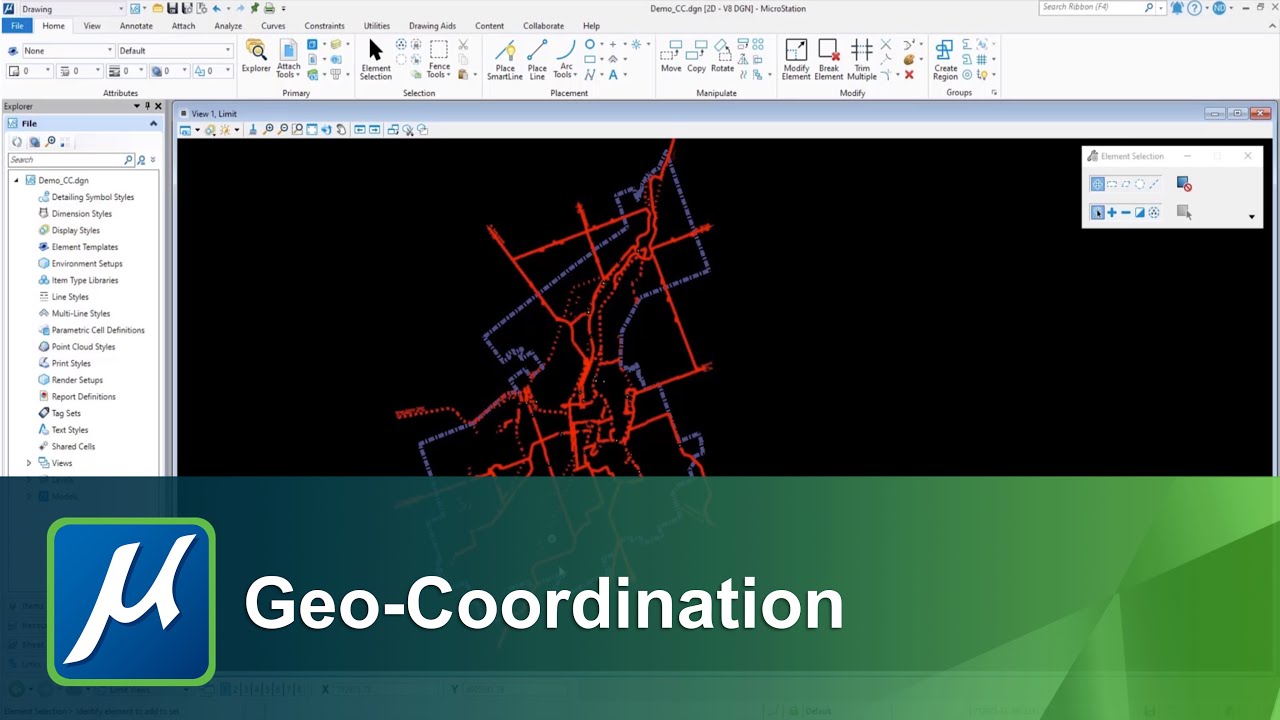Expand the Views tree node
The height and width of the screenshot is (720, 1280).
[29, 463]
